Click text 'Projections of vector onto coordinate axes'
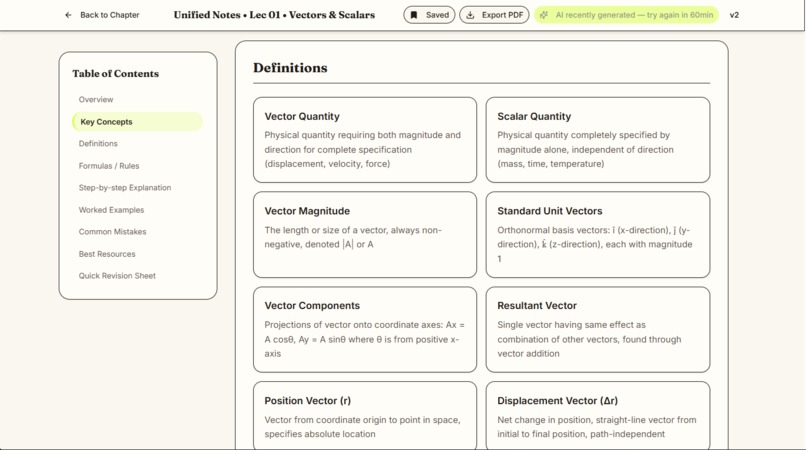806x450 pixels. (x=354, y=325)
